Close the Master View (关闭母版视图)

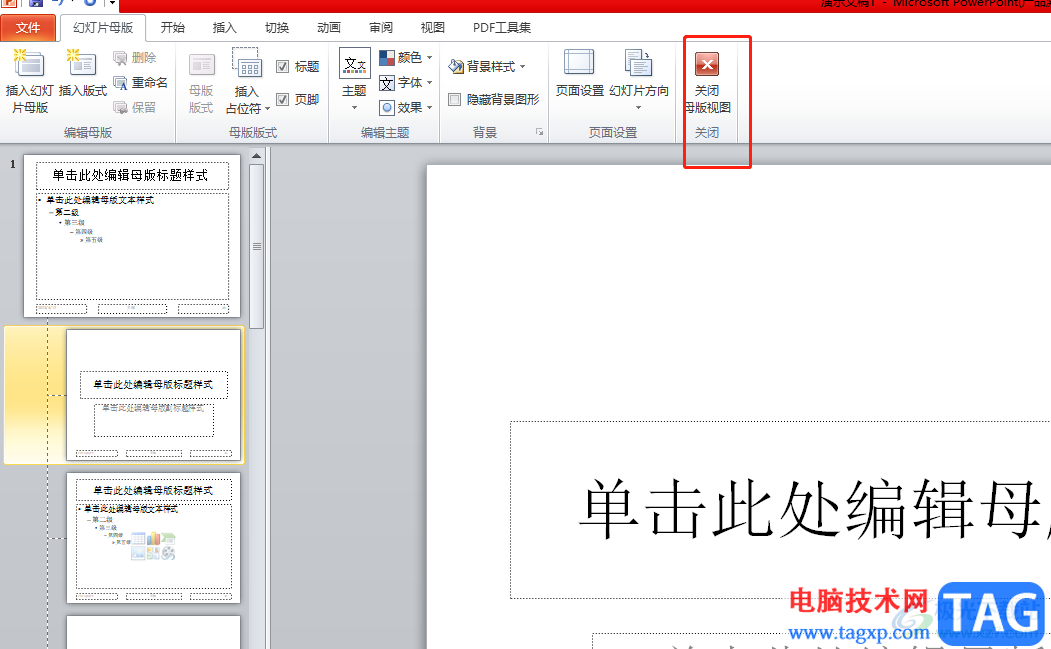pos(707,83)
